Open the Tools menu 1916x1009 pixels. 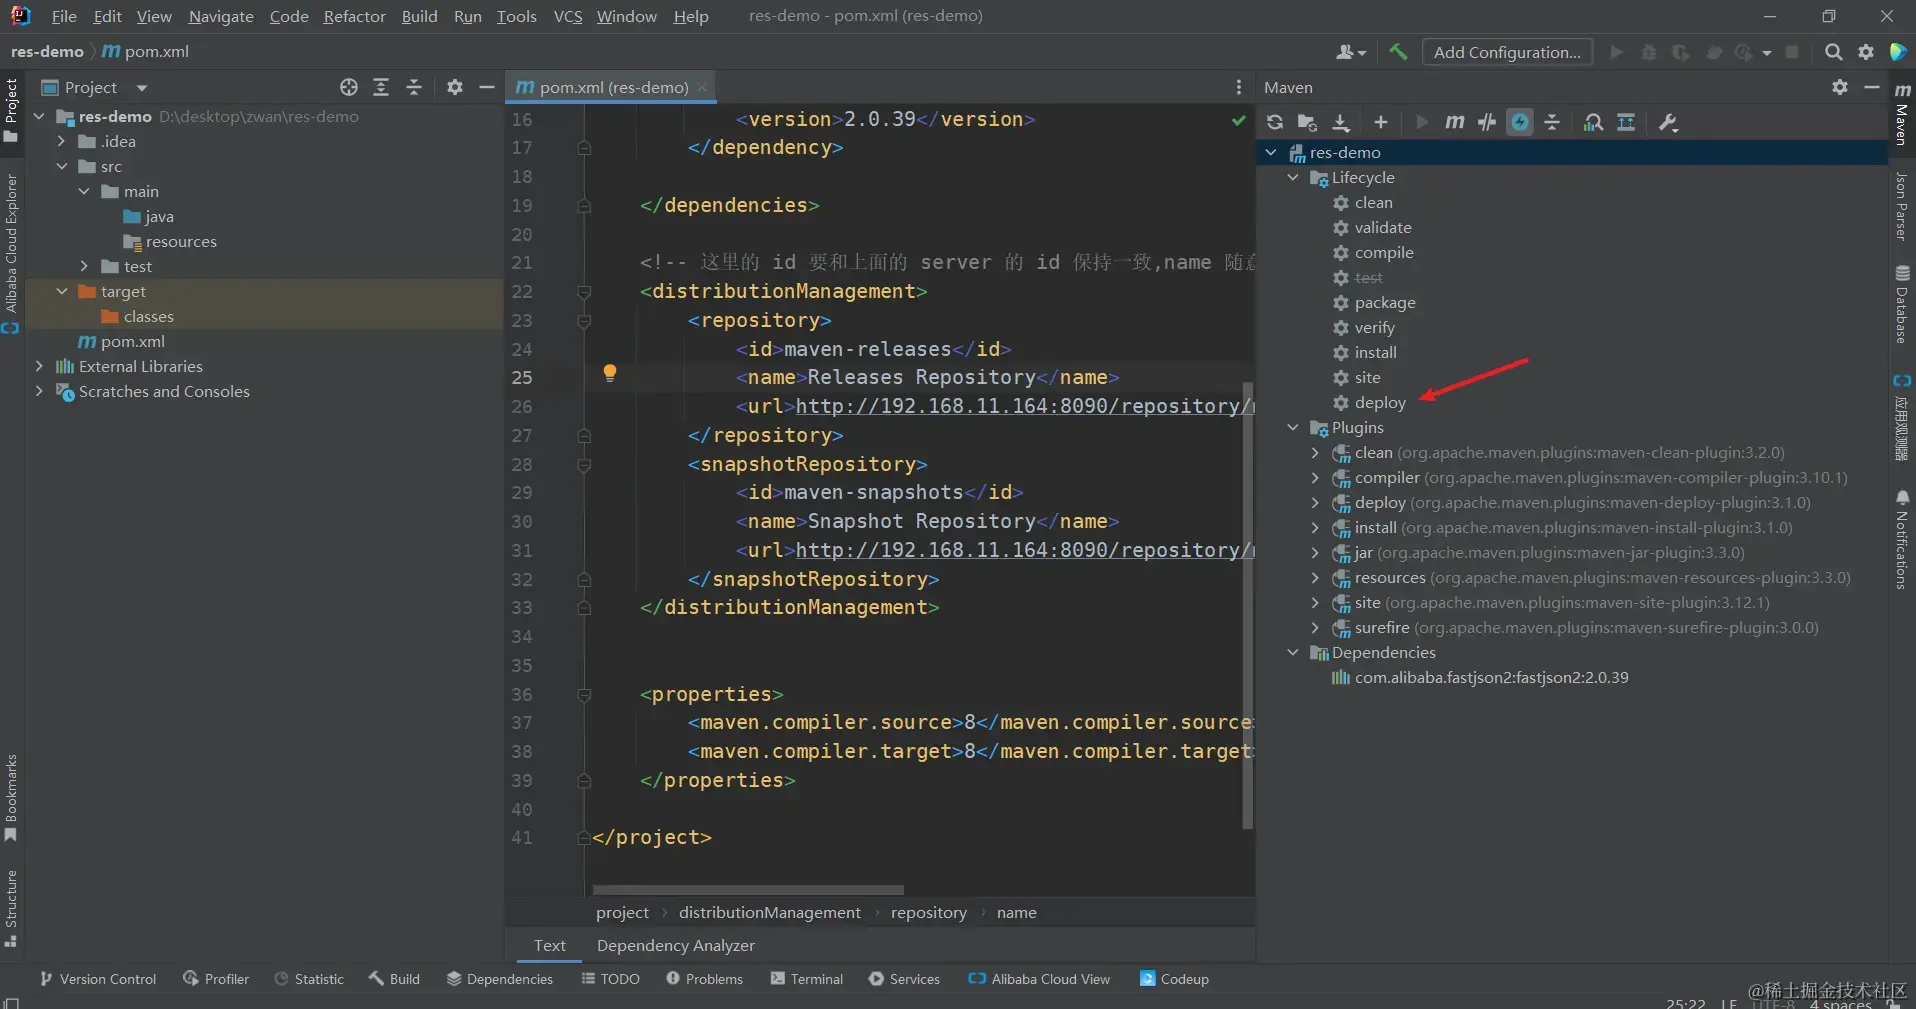click(x=516, y=16)
